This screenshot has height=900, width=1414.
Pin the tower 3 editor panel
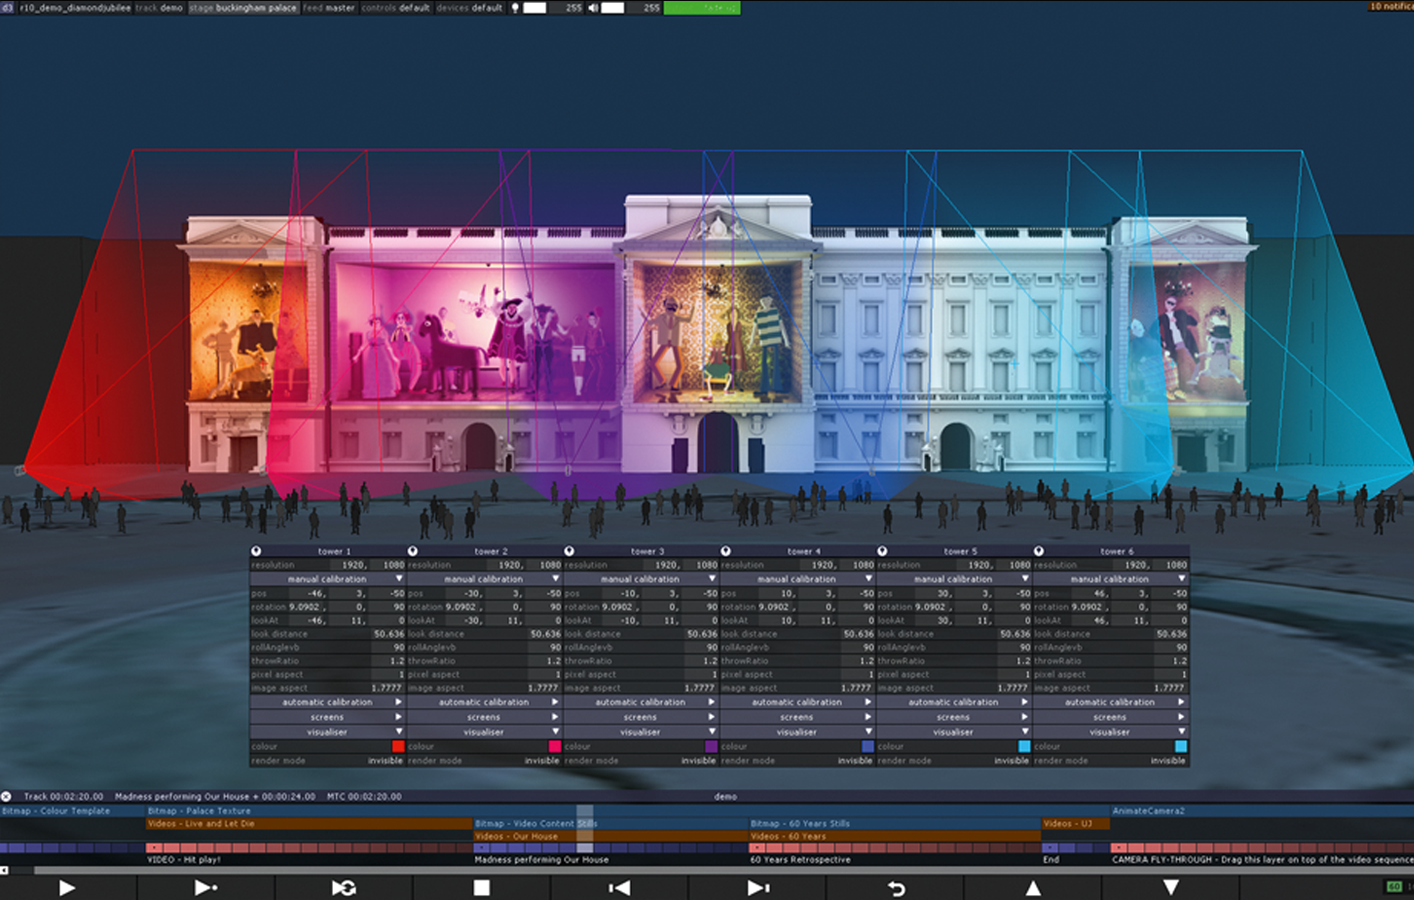coord(569,551)
